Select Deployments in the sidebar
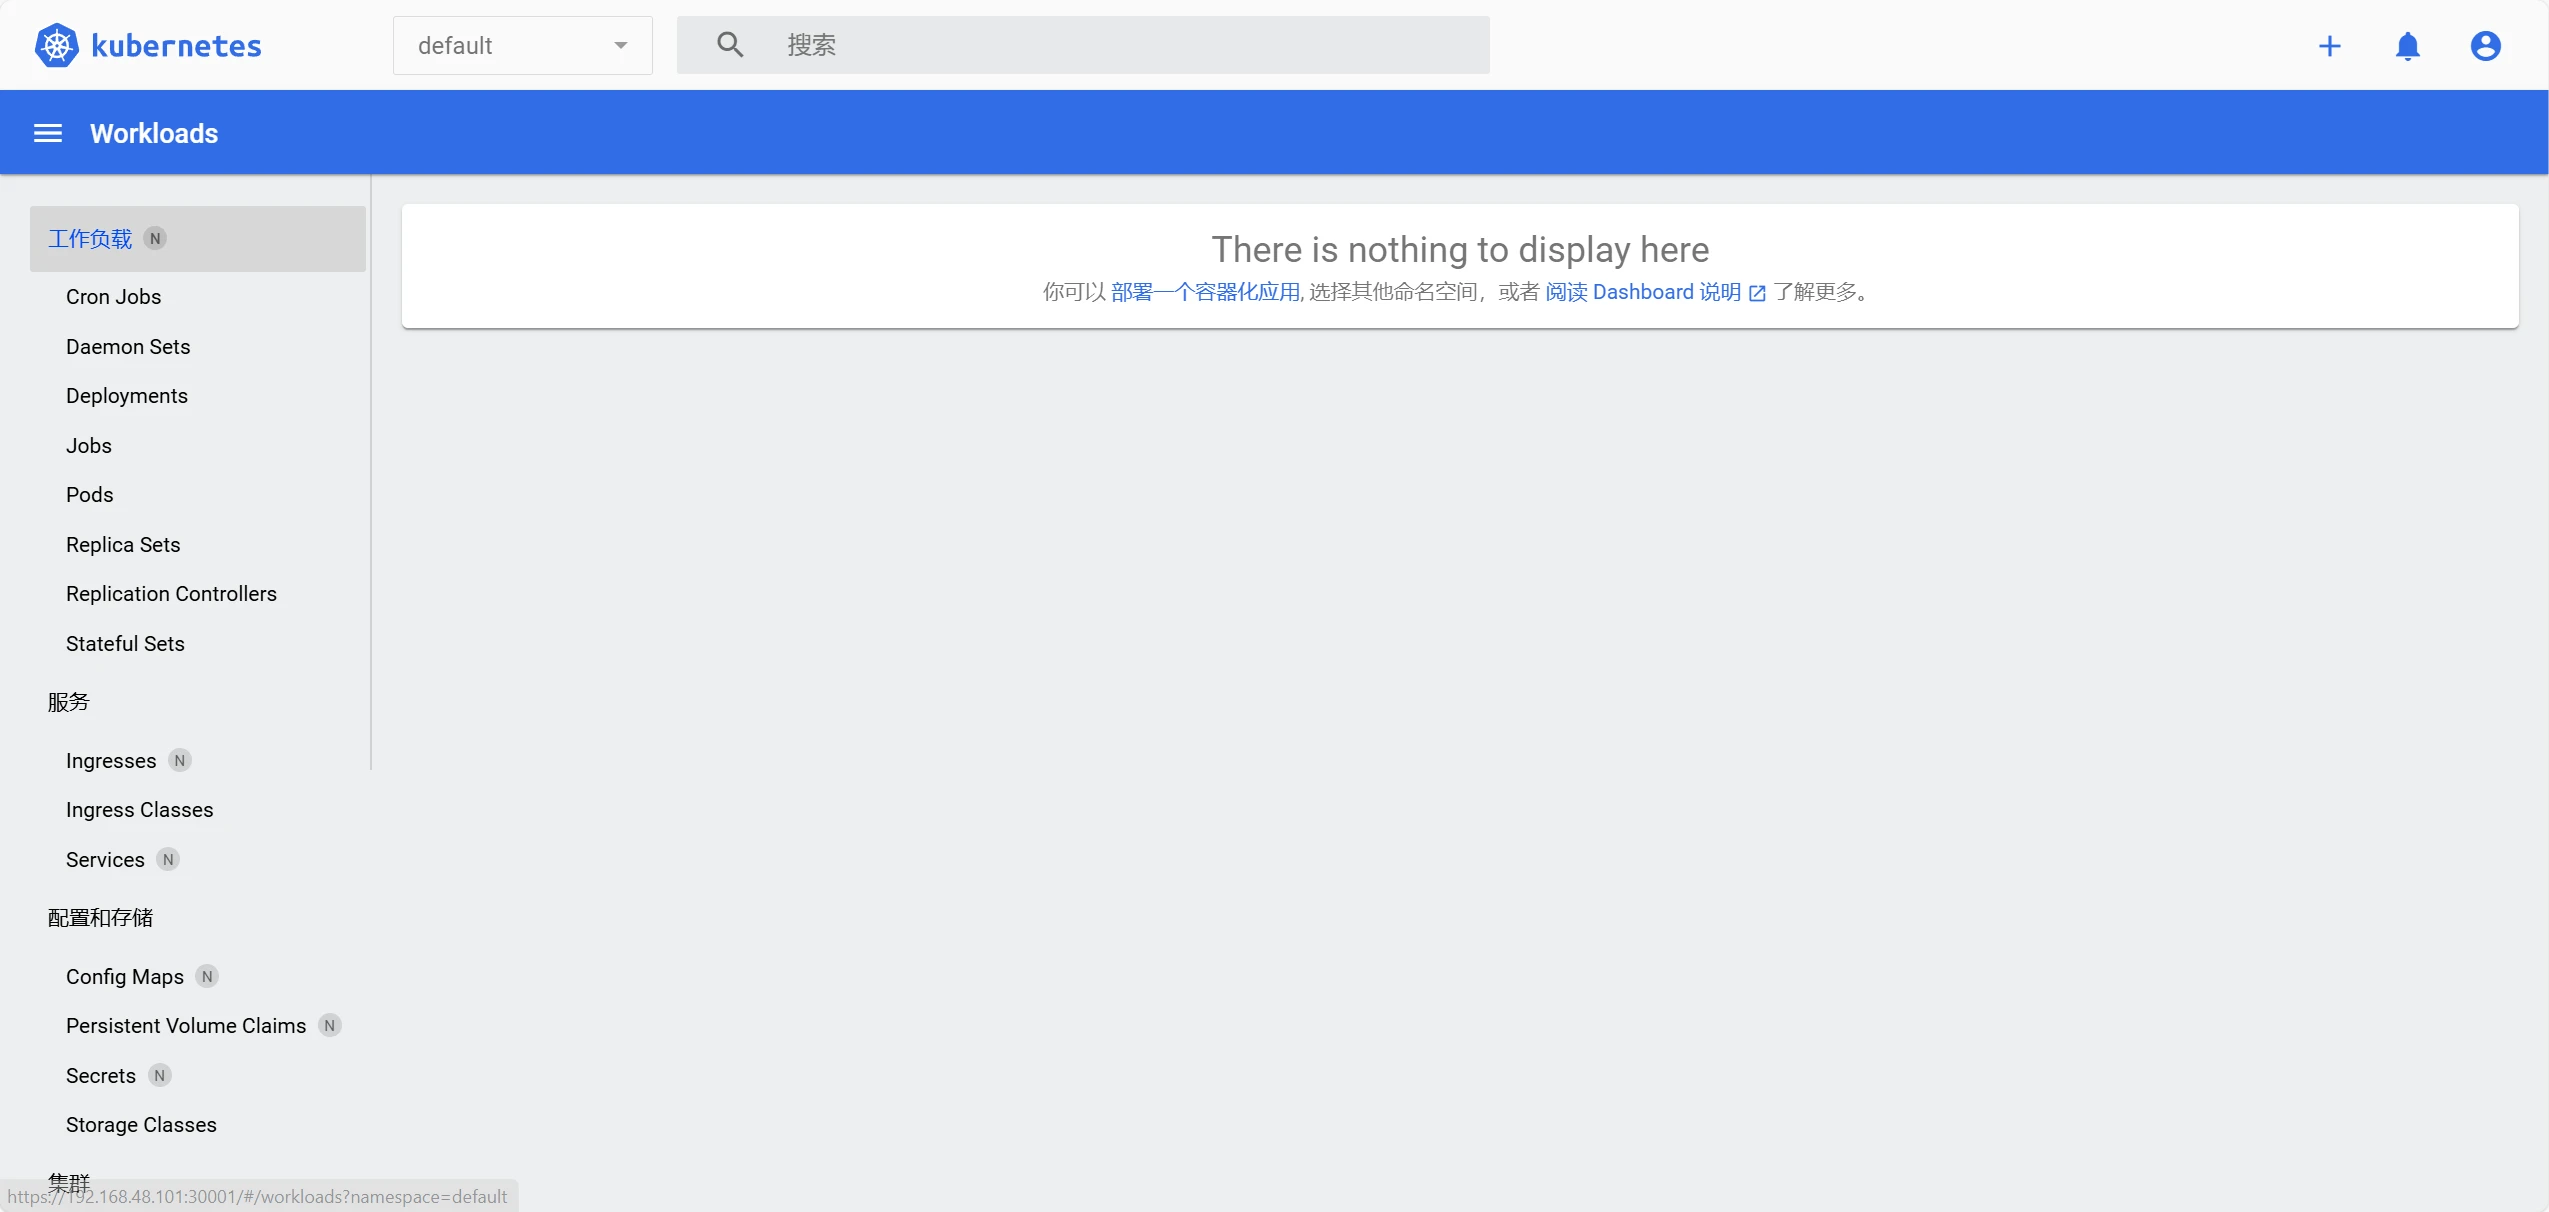The image size is (2549, 1212). pos(127,396)
